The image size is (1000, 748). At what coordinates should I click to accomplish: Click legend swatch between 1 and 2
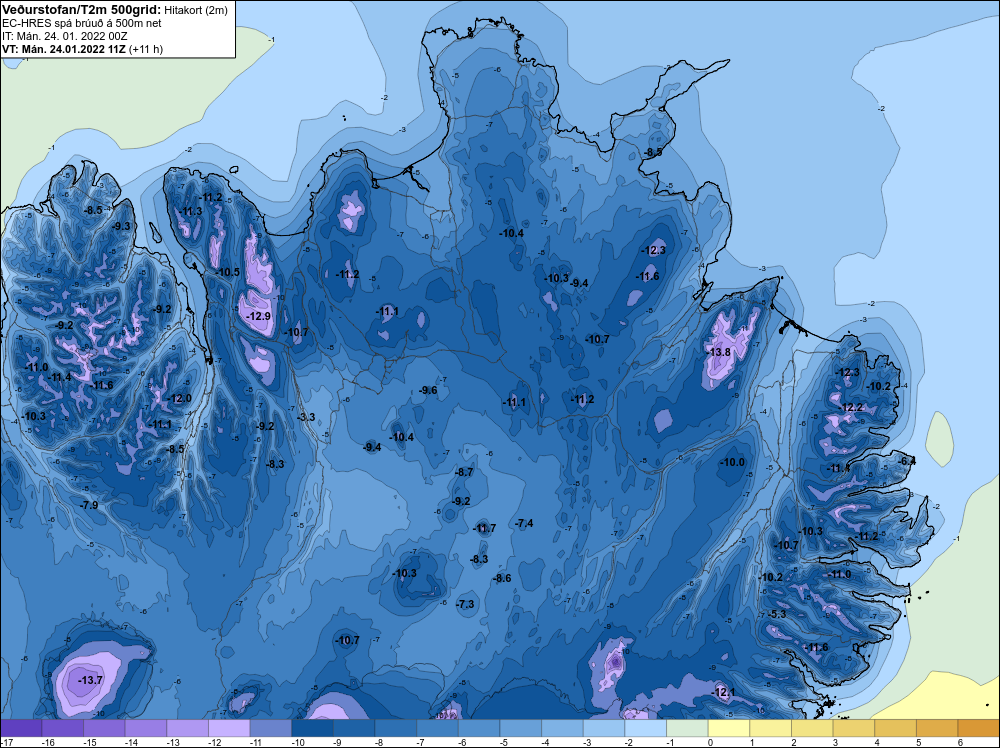(x=771, y=728)
